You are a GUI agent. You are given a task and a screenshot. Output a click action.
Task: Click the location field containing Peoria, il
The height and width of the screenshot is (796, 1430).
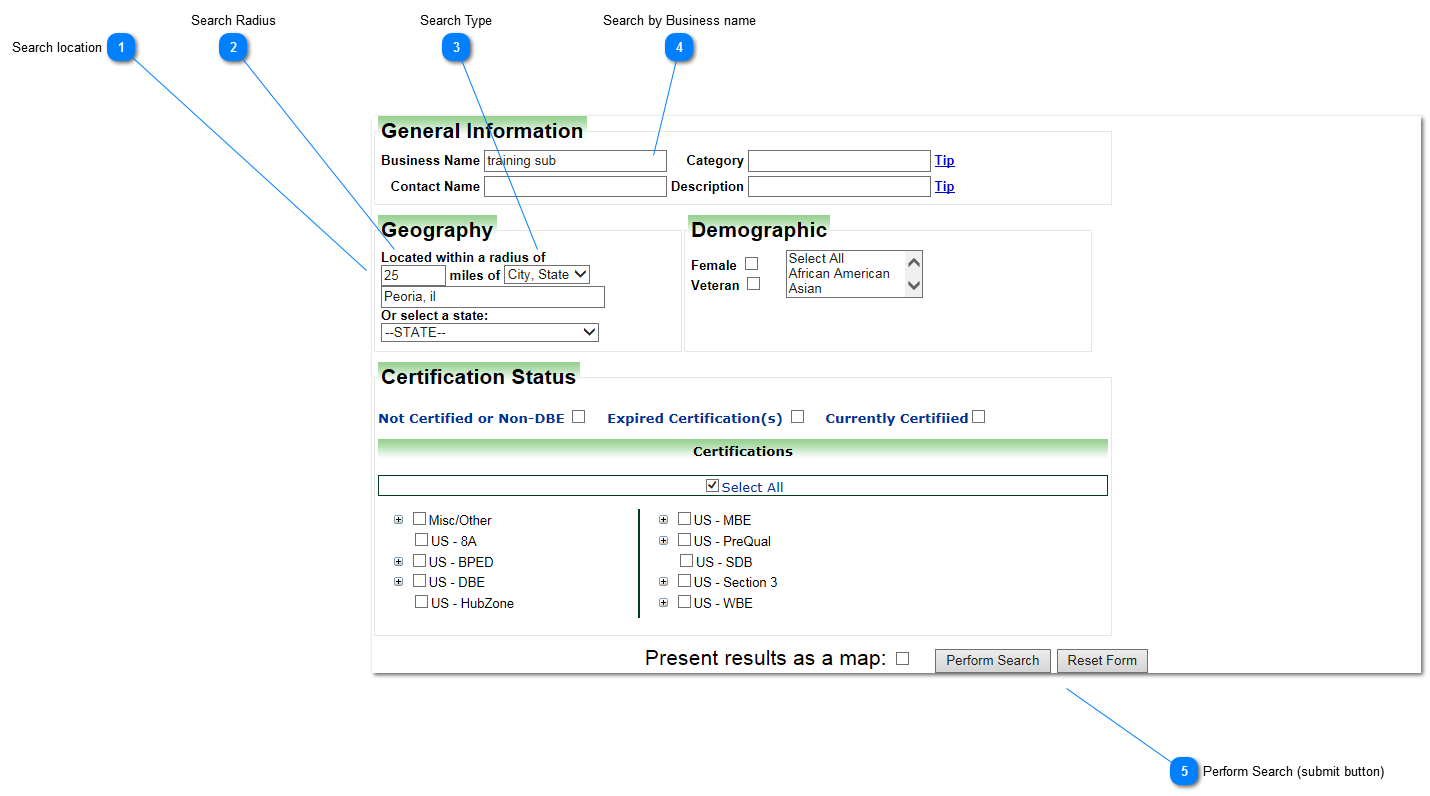tap(493, 297)
